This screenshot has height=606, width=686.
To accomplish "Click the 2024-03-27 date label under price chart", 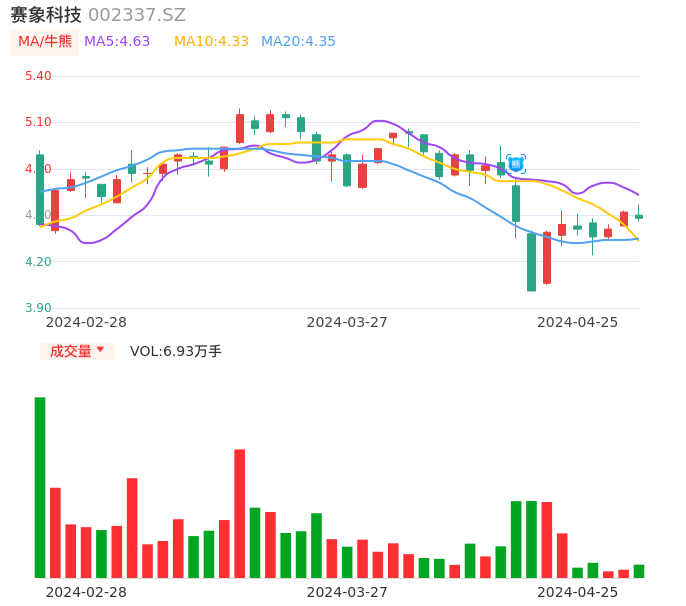I will pos(347,322).
